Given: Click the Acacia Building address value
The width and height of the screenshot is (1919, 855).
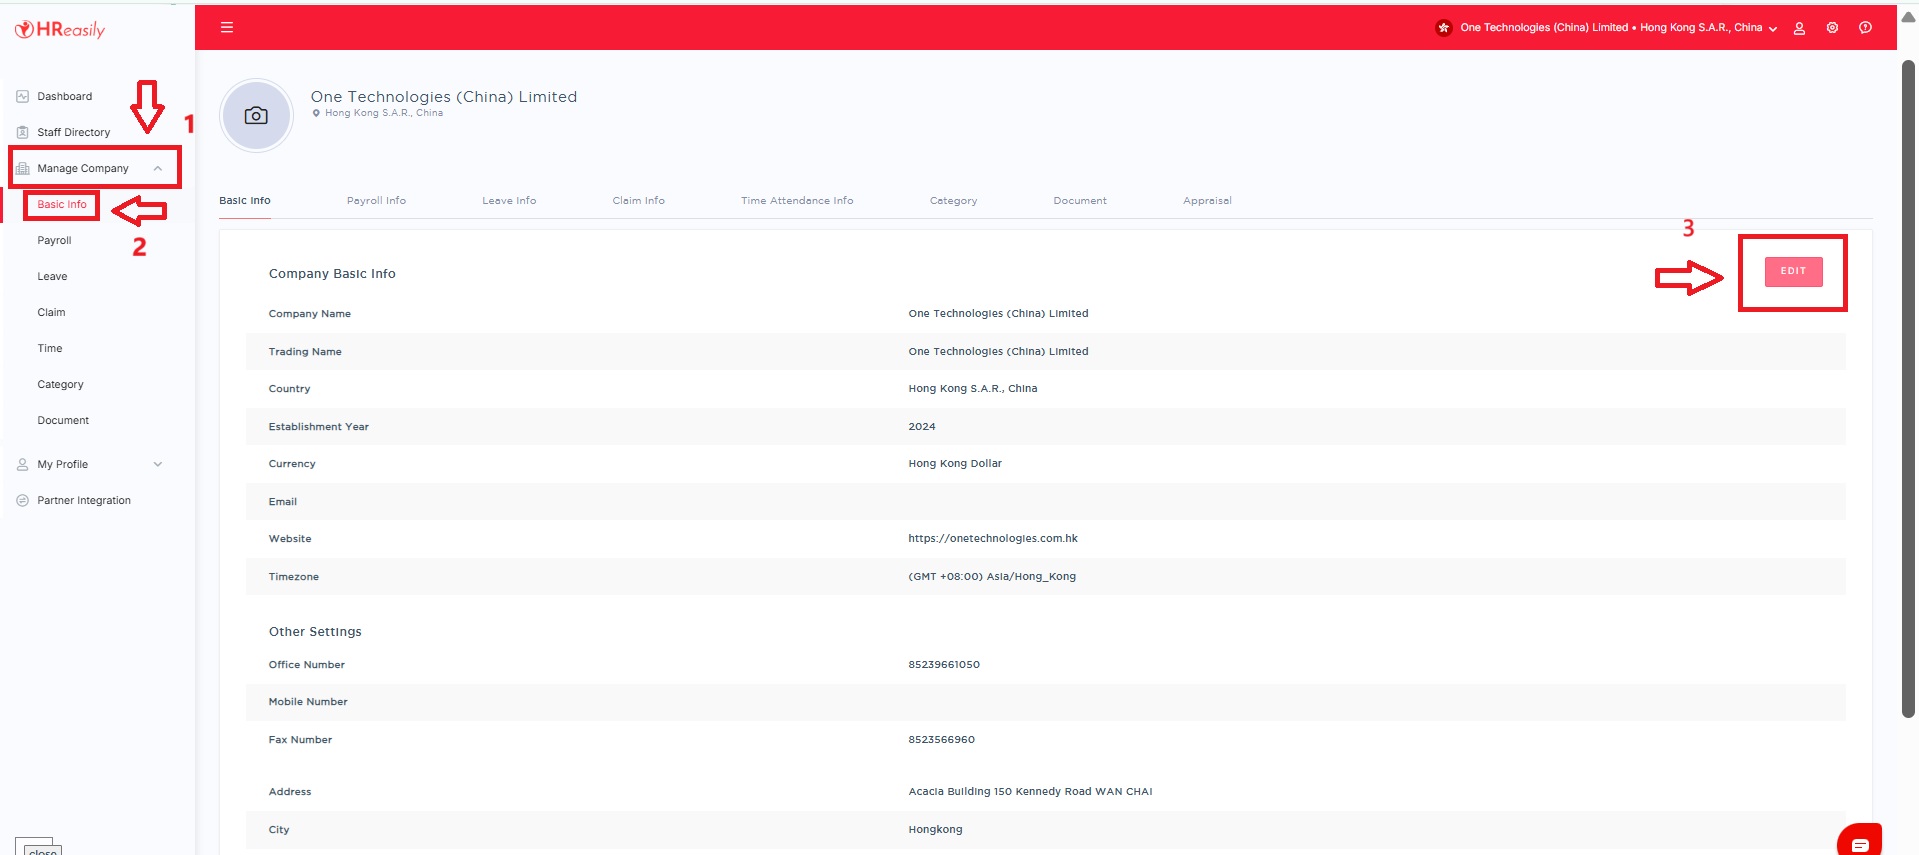Looking at the screenshot, I should pyautogui.click(x=1030, y=791).
